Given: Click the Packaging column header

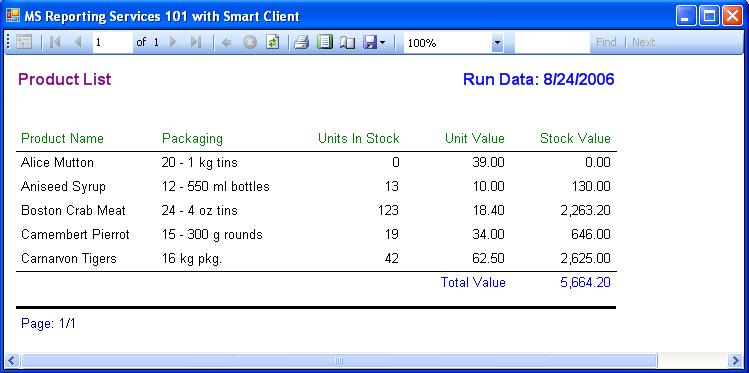Looking at the screenshot, I should [193, 139].
